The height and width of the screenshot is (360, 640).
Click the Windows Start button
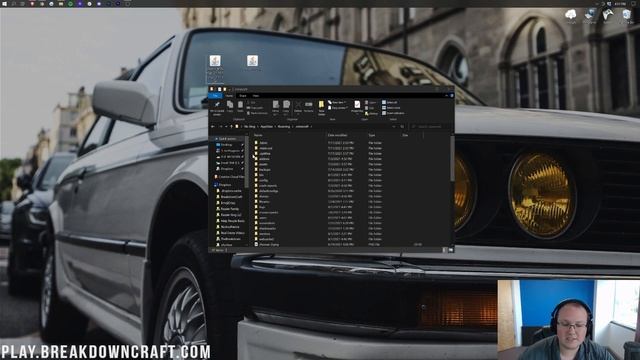click(x=4, y=3)
